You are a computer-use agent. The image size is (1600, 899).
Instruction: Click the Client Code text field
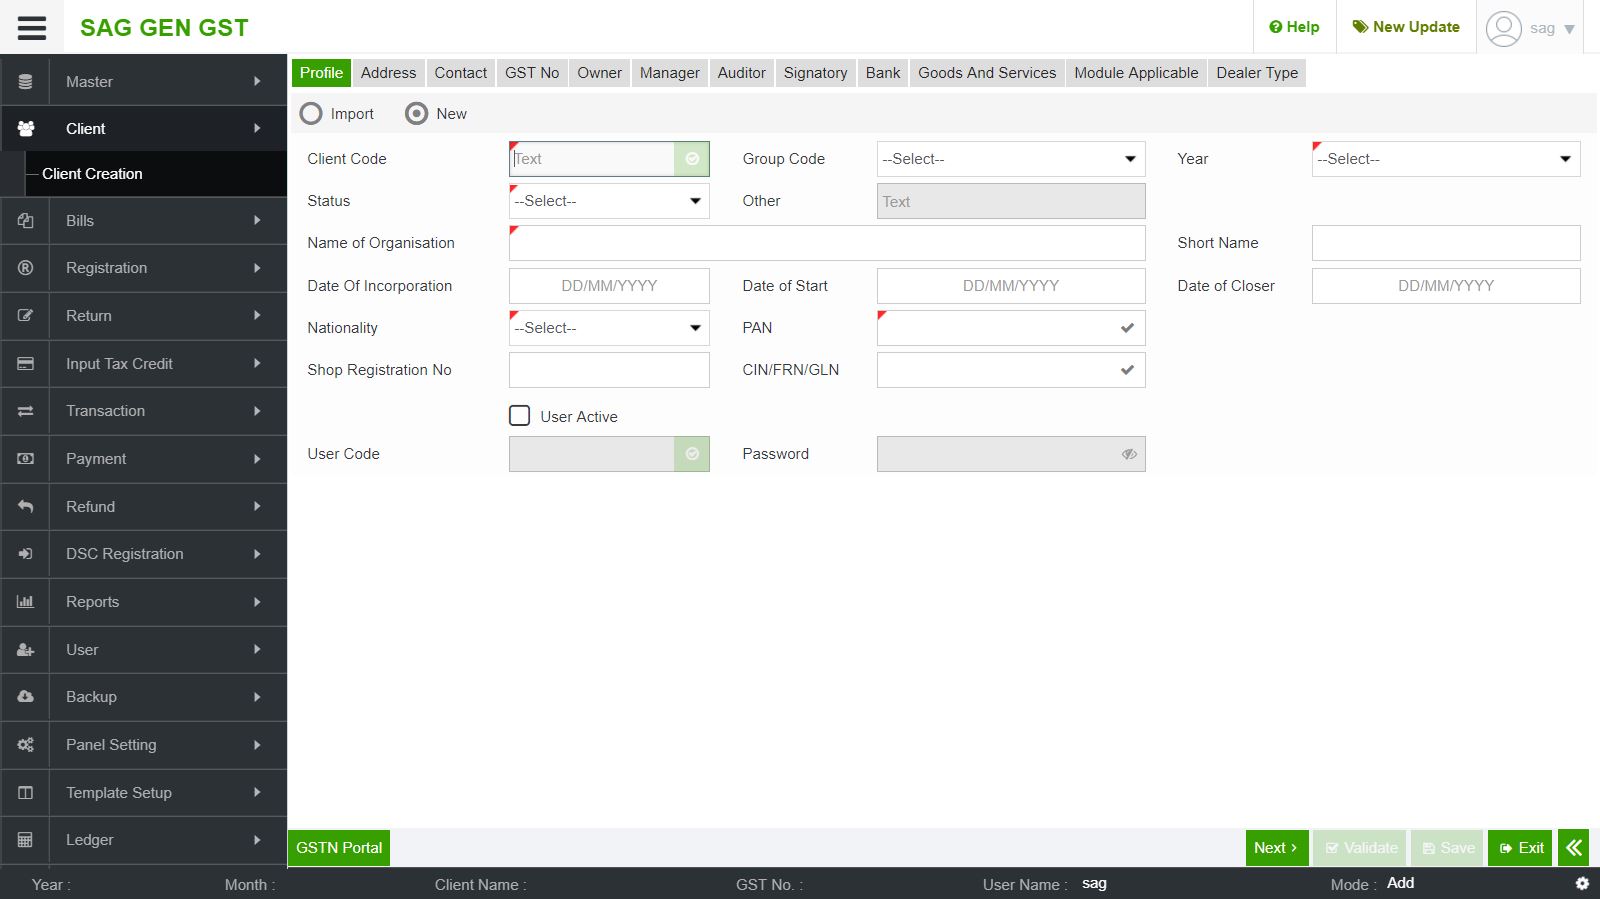tap(592, 159)
